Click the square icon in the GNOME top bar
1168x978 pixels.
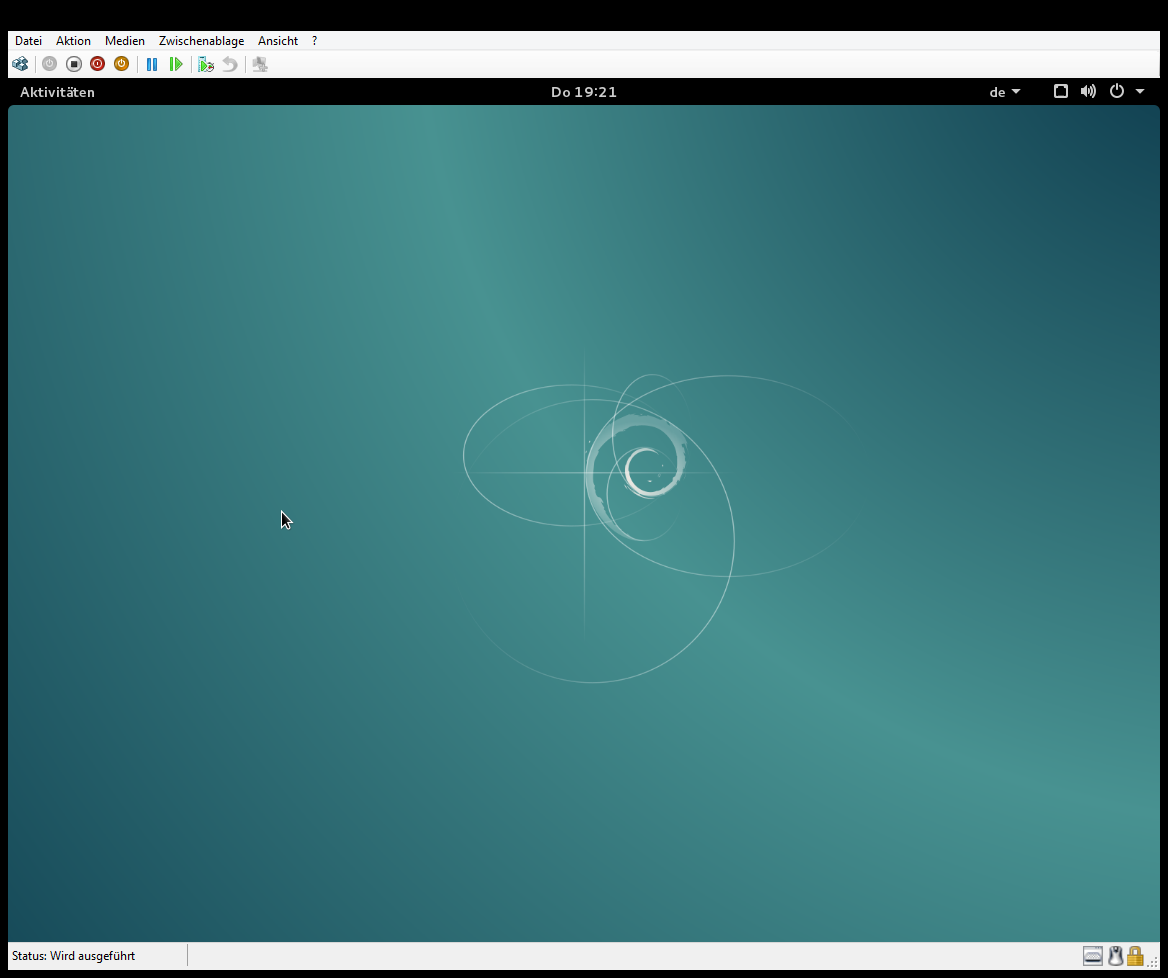[1061, 91]
